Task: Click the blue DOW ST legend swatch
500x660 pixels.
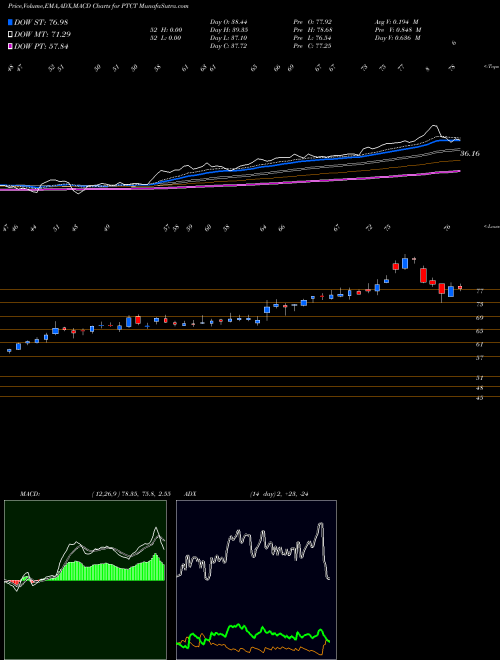Action: [x=10, y=22]
